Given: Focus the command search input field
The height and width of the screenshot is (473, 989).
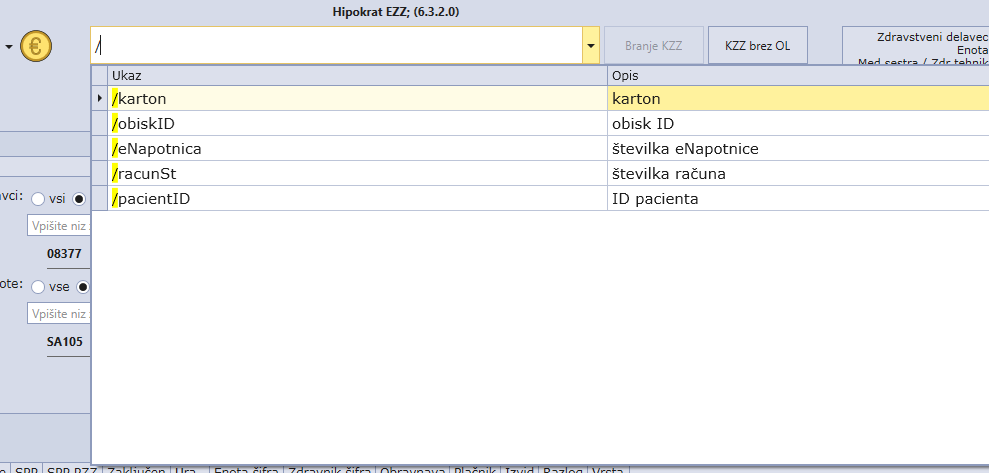Looking at the screenshot, I should click(337, 45).
